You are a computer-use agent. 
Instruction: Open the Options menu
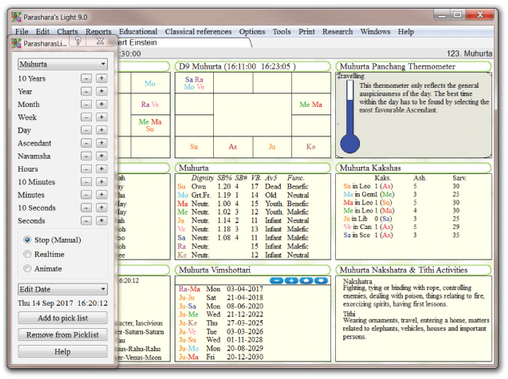pyautogui.click(x=252, y=32)
